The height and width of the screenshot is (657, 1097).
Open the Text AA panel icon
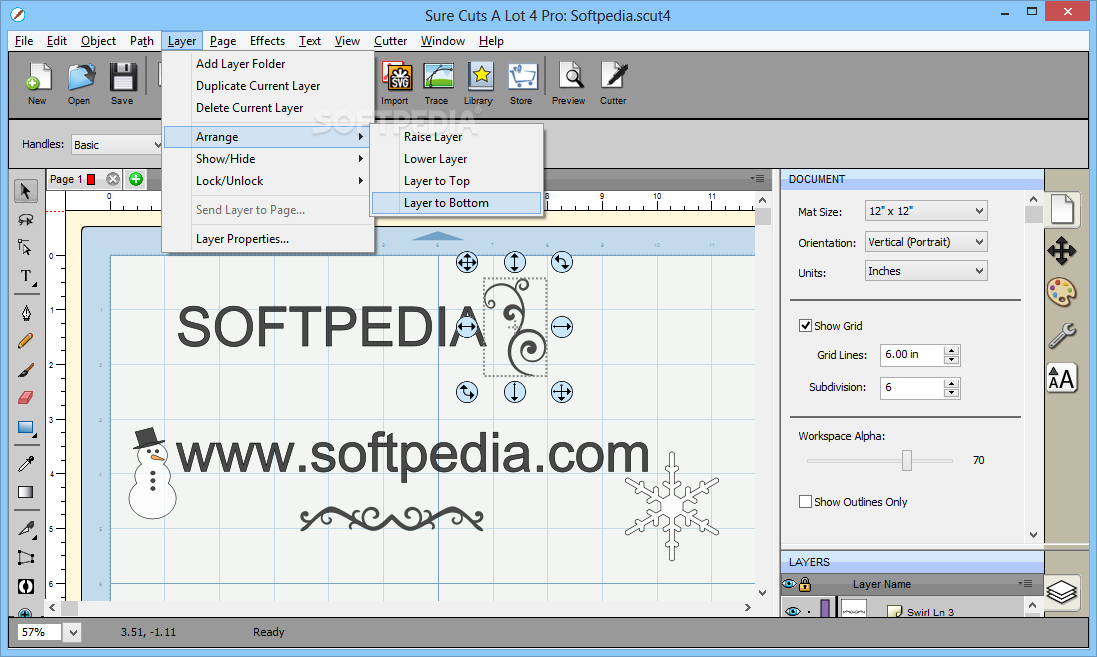(x=1062, y=379)
